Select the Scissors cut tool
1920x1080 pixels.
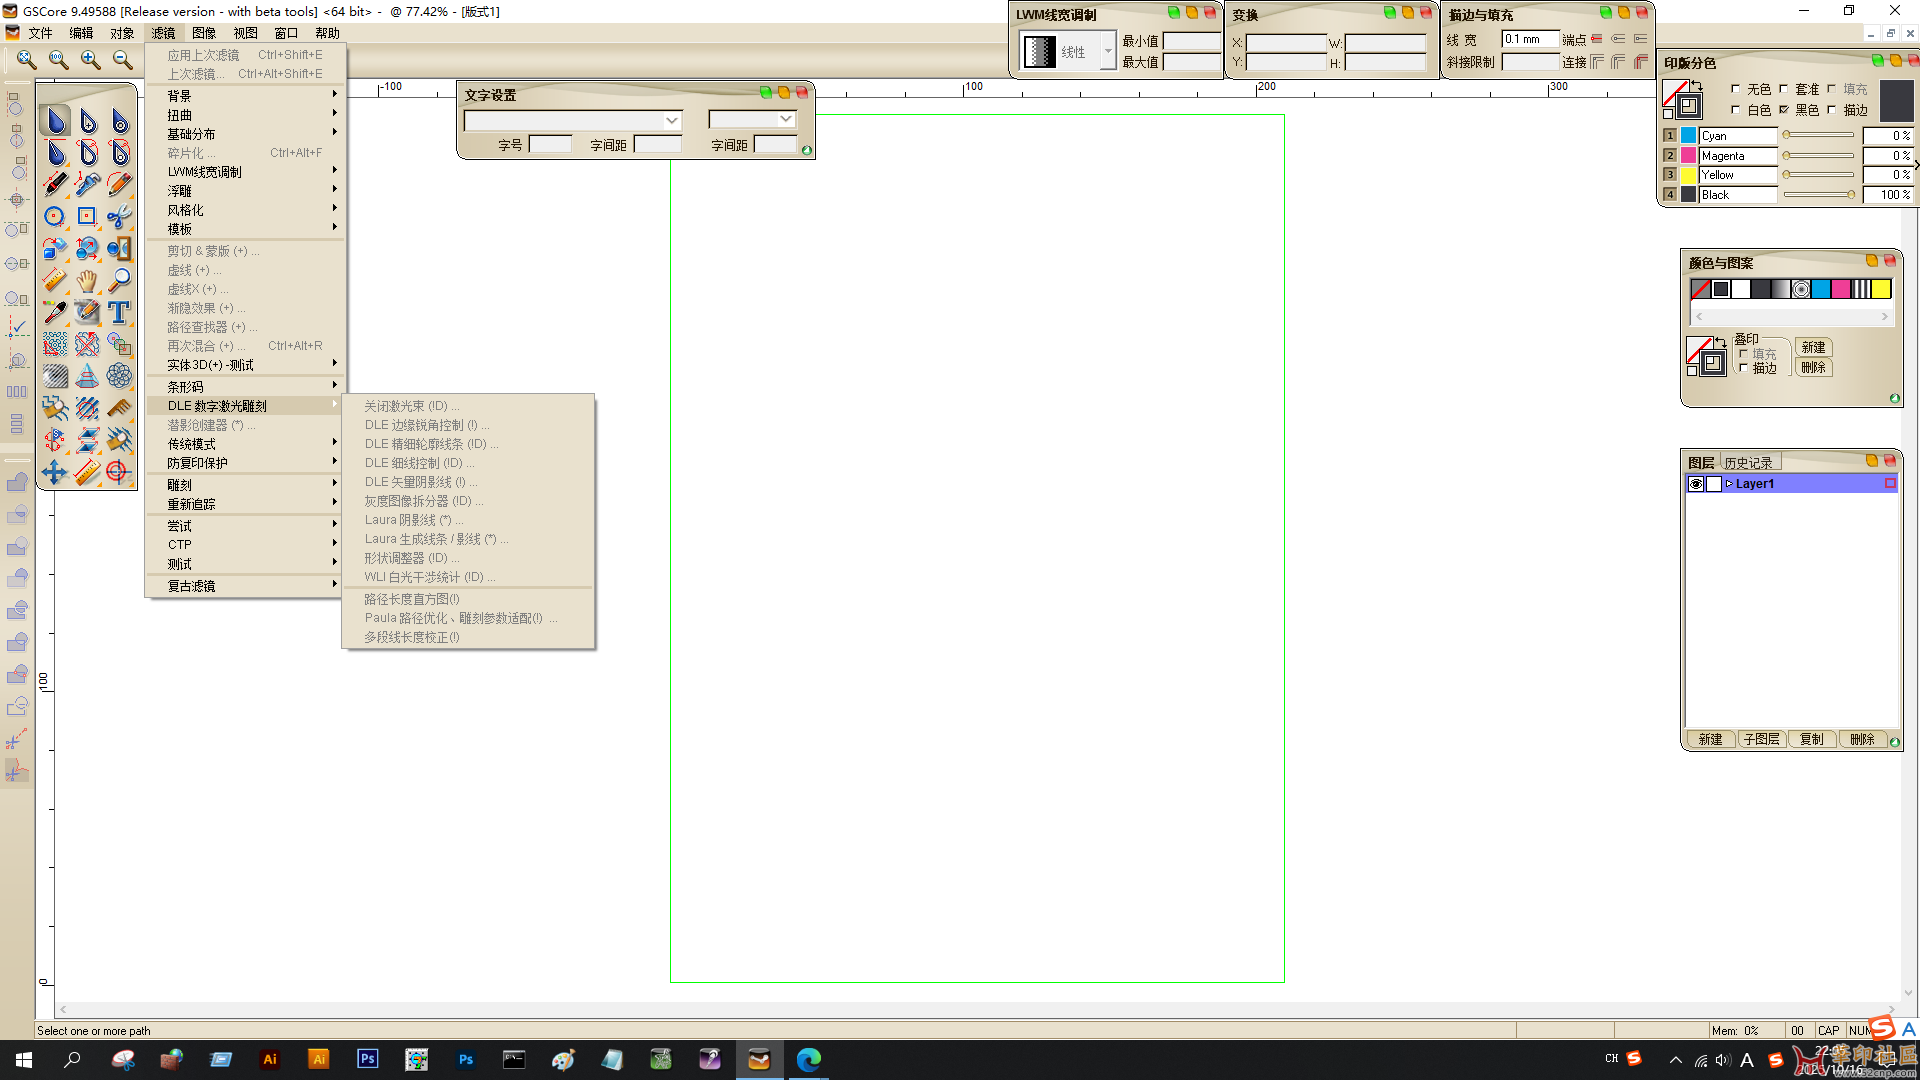[119, 217]
